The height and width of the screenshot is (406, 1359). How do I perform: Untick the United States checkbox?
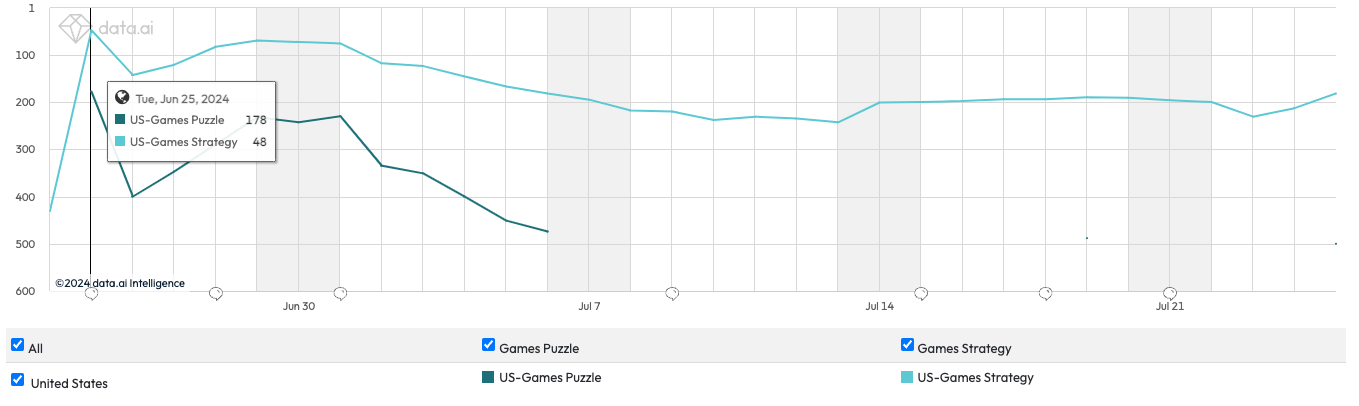pos(17,380)
